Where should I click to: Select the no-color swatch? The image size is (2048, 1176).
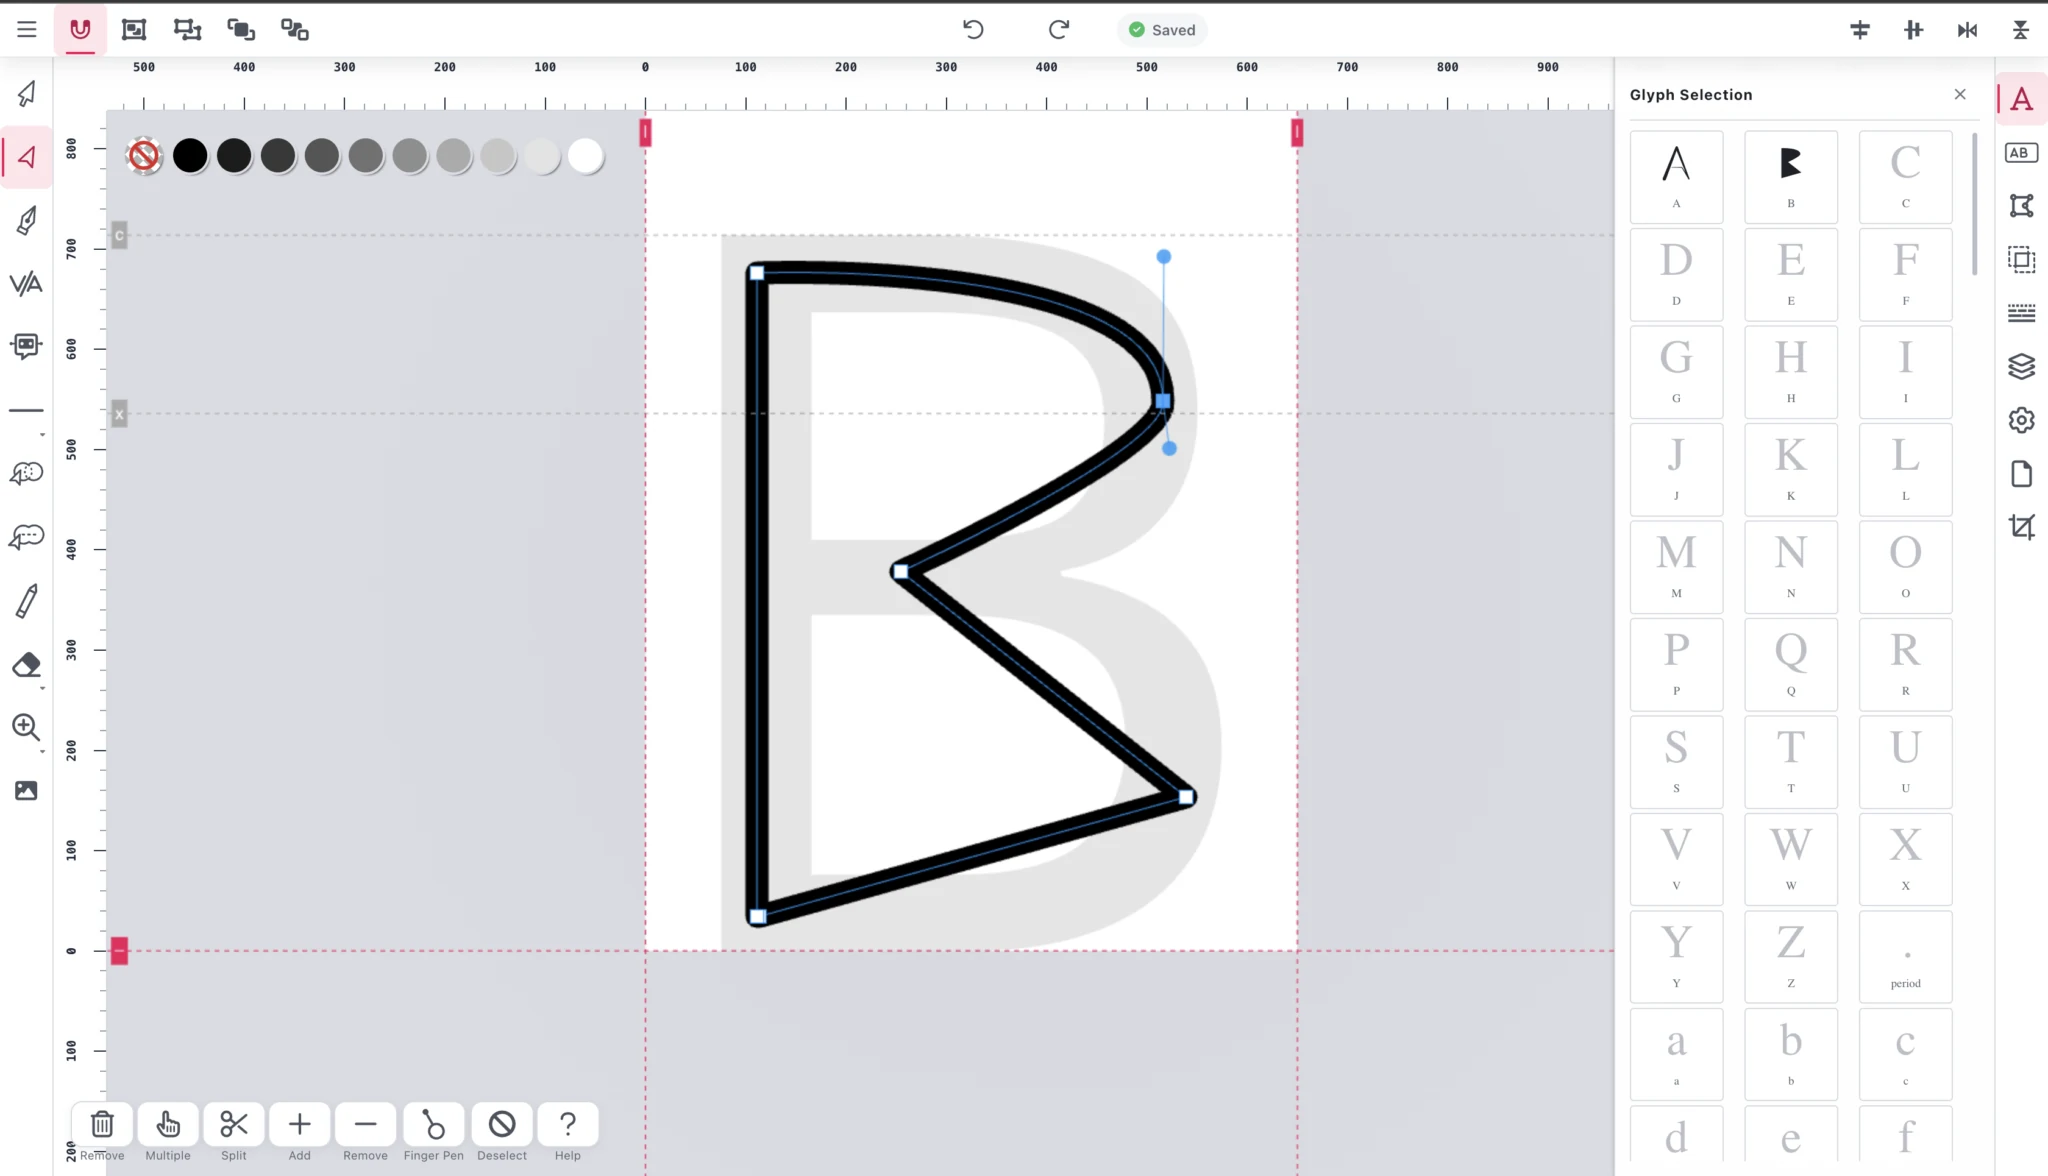pos(144,156)
